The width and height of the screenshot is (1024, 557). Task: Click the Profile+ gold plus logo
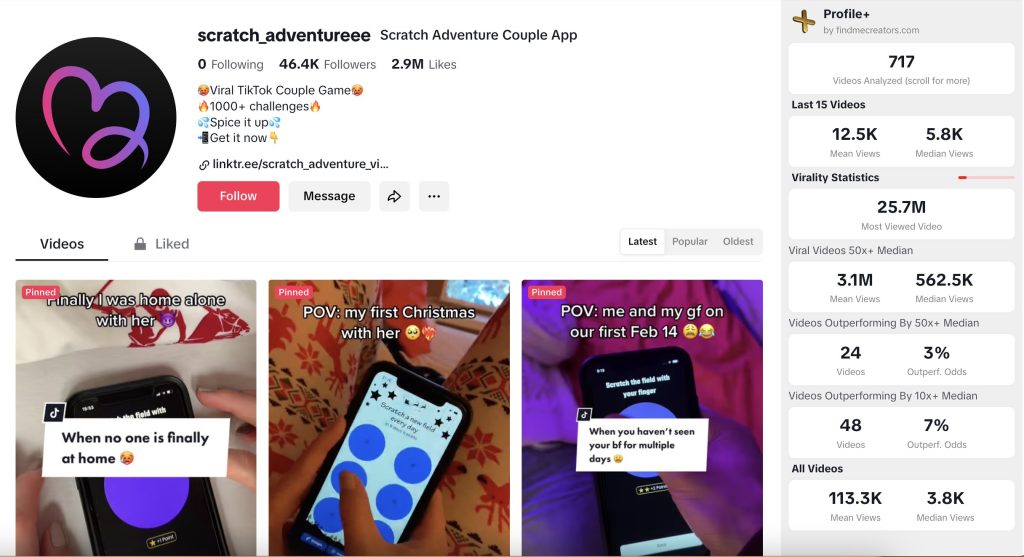(804, 21)
